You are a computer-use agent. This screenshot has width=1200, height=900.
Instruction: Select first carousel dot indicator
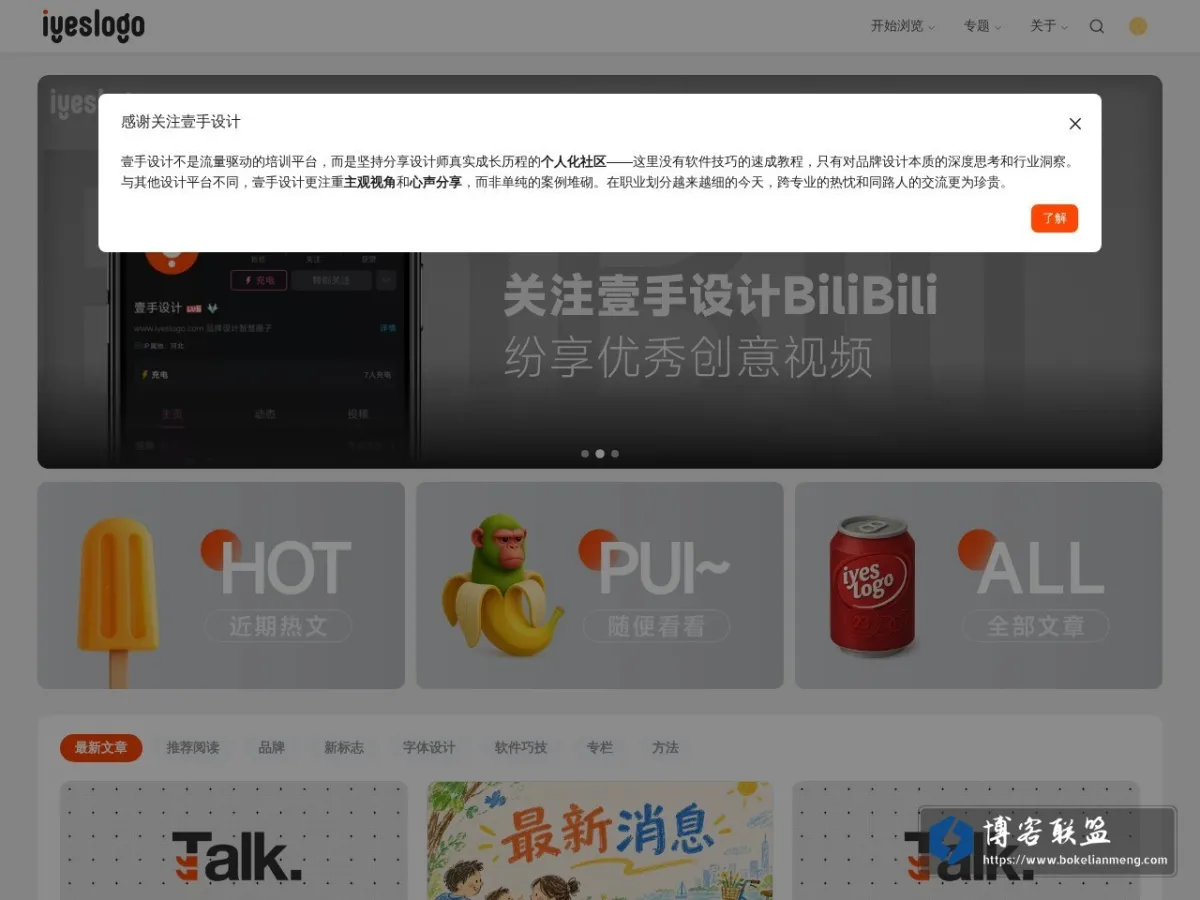pos(585,454)
